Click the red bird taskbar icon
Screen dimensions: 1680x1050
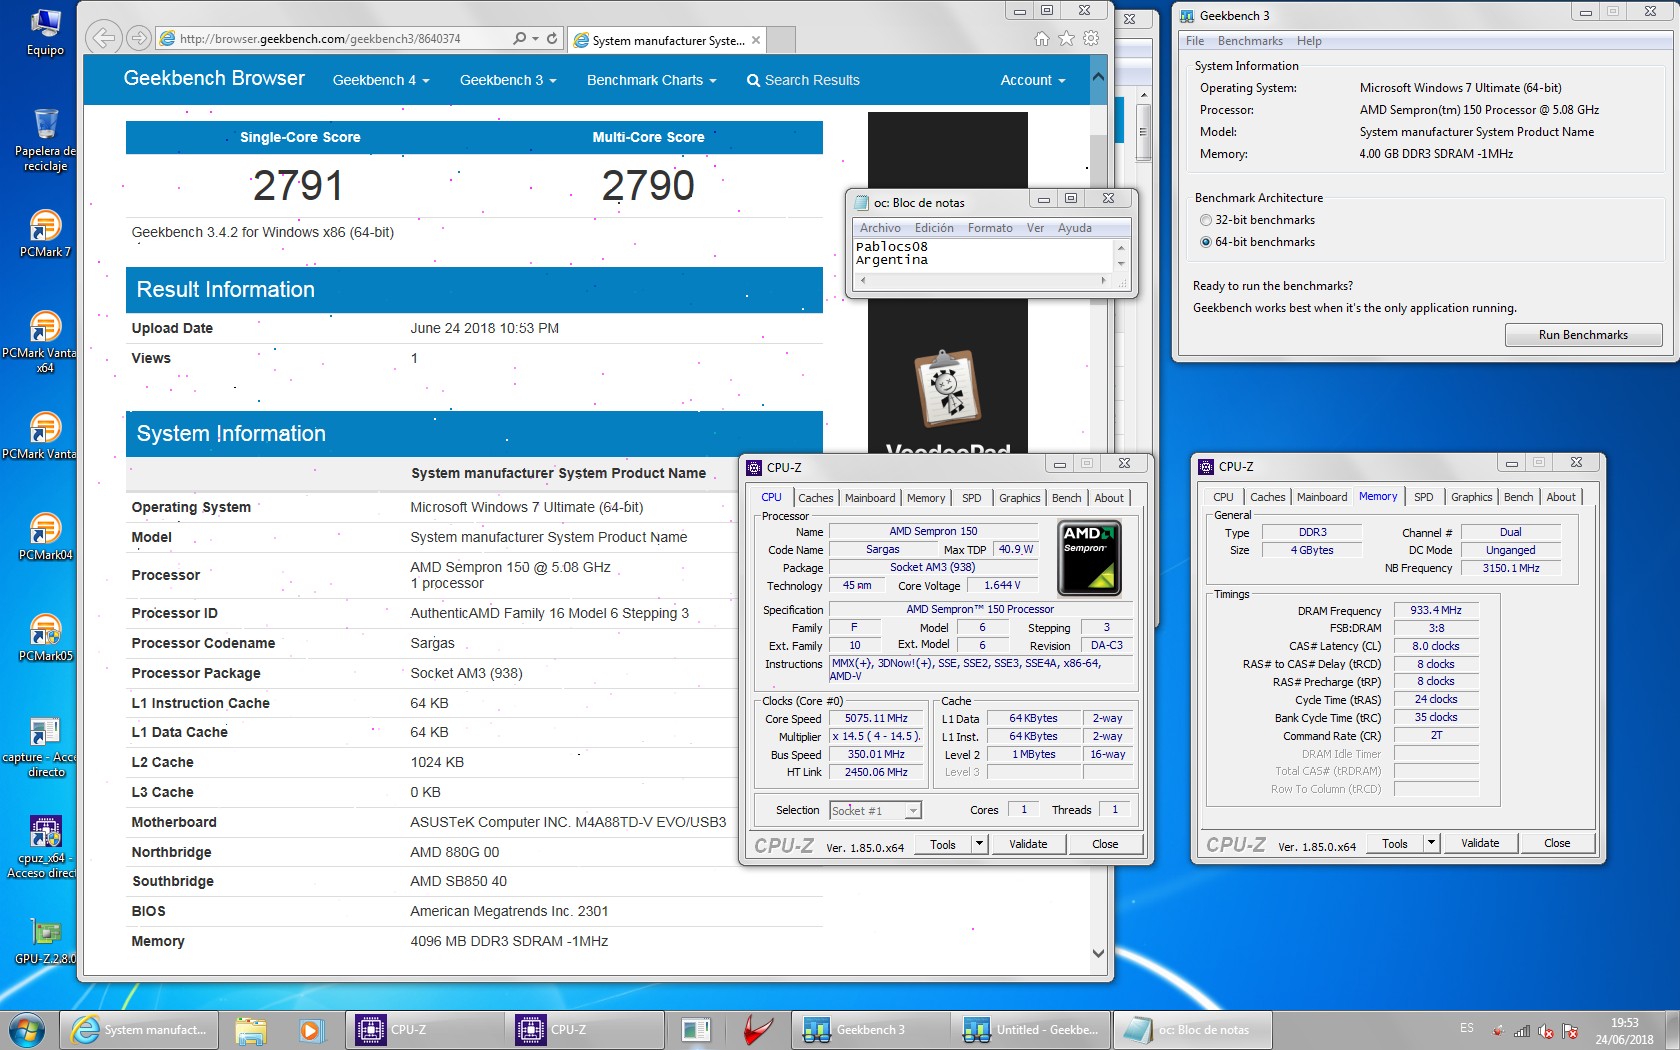pos(760,1030)
